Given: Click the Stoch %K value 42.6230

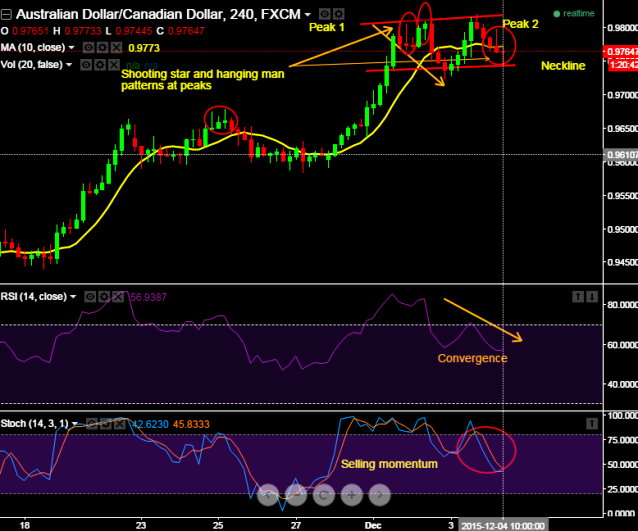Looking at the screenshot, I should pos(150,424).
